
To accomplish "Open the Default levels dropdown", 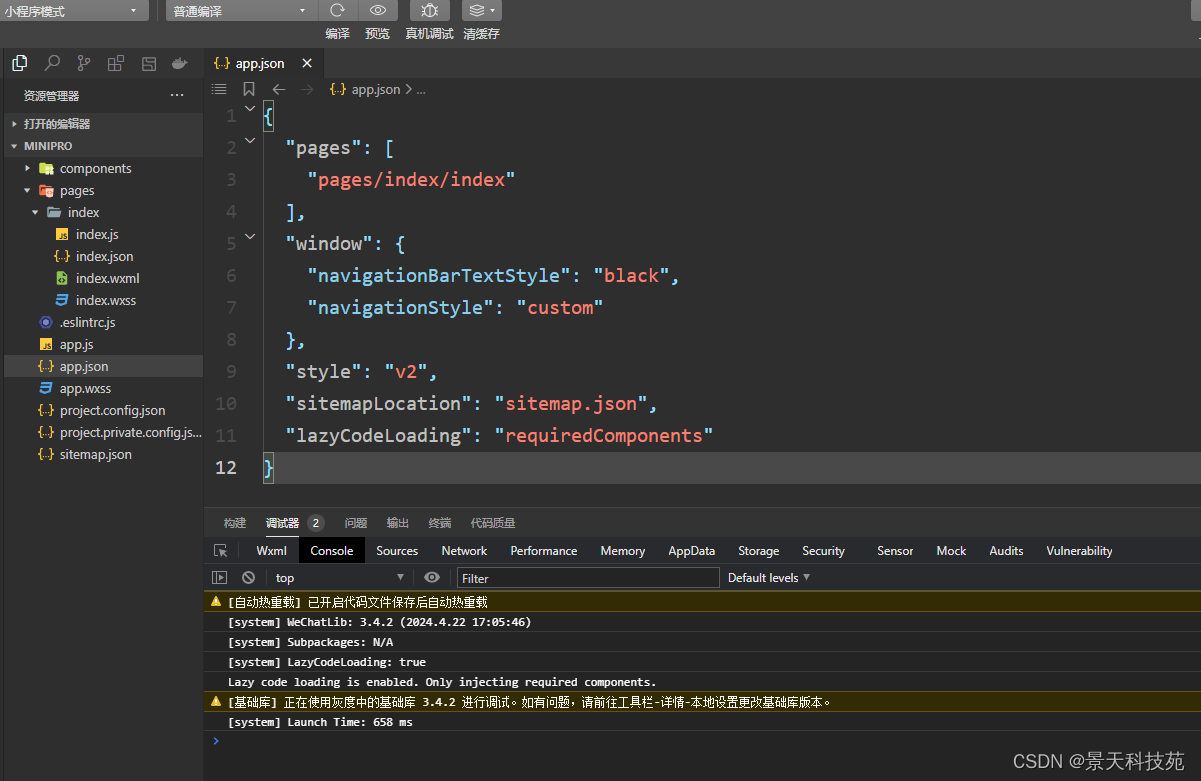I will (x=769, y=577).
